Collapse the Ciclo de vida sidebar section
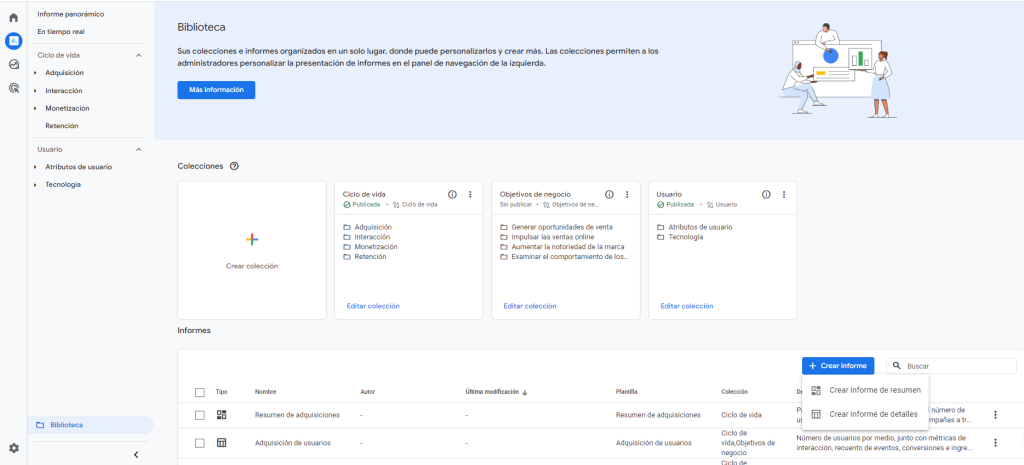 [138, 55]
